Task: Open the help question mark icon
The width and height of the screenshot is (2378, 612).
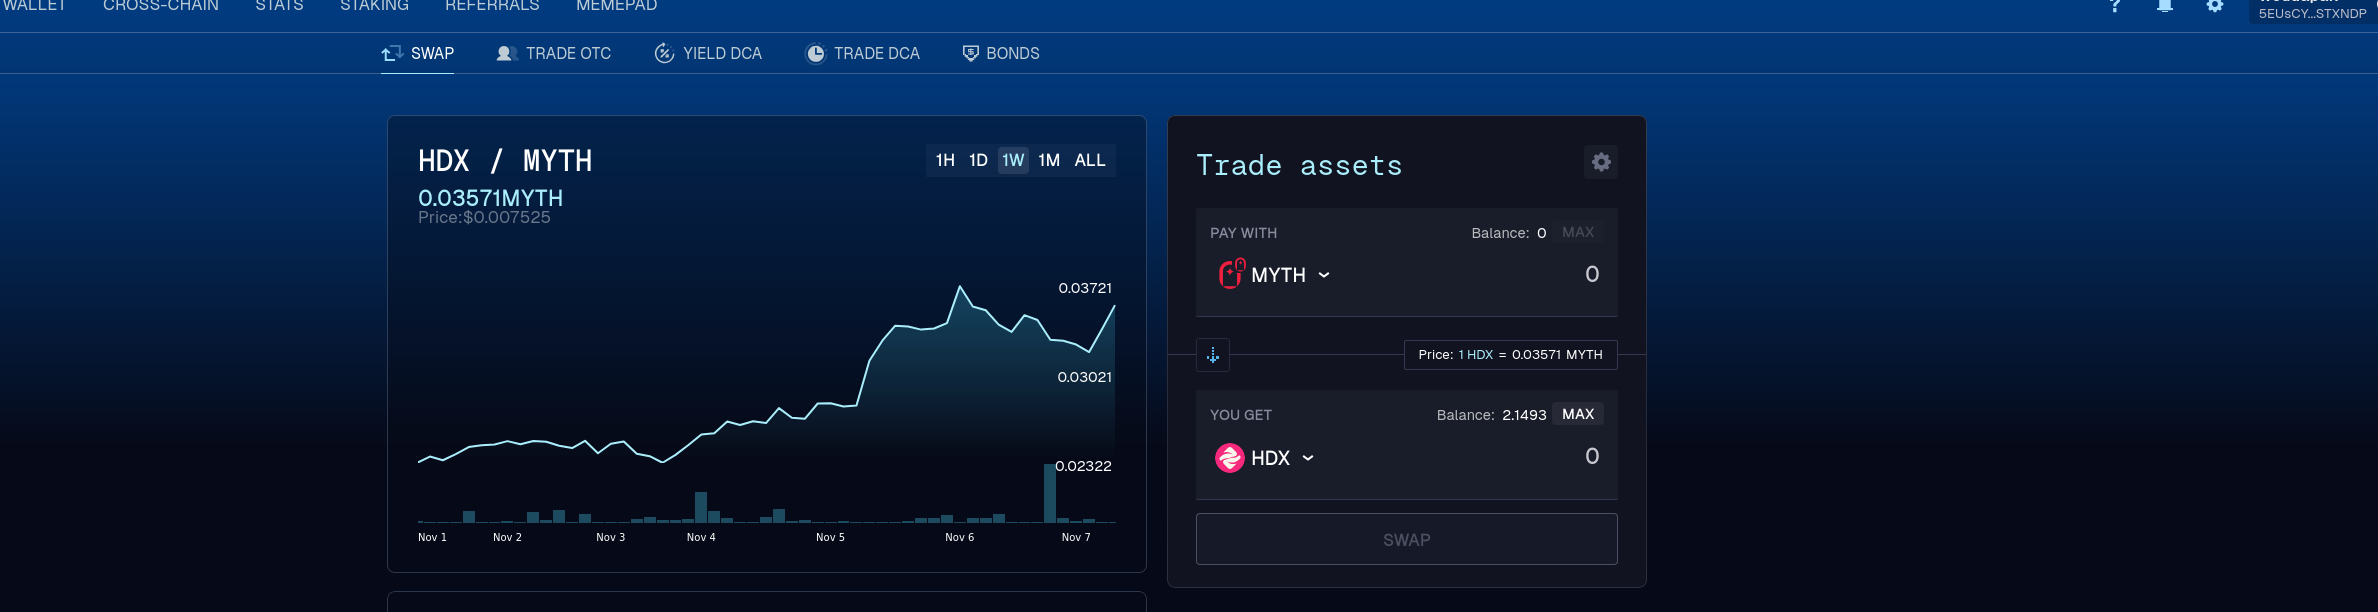Action: pyautogui.click(x=2115, y=6)
